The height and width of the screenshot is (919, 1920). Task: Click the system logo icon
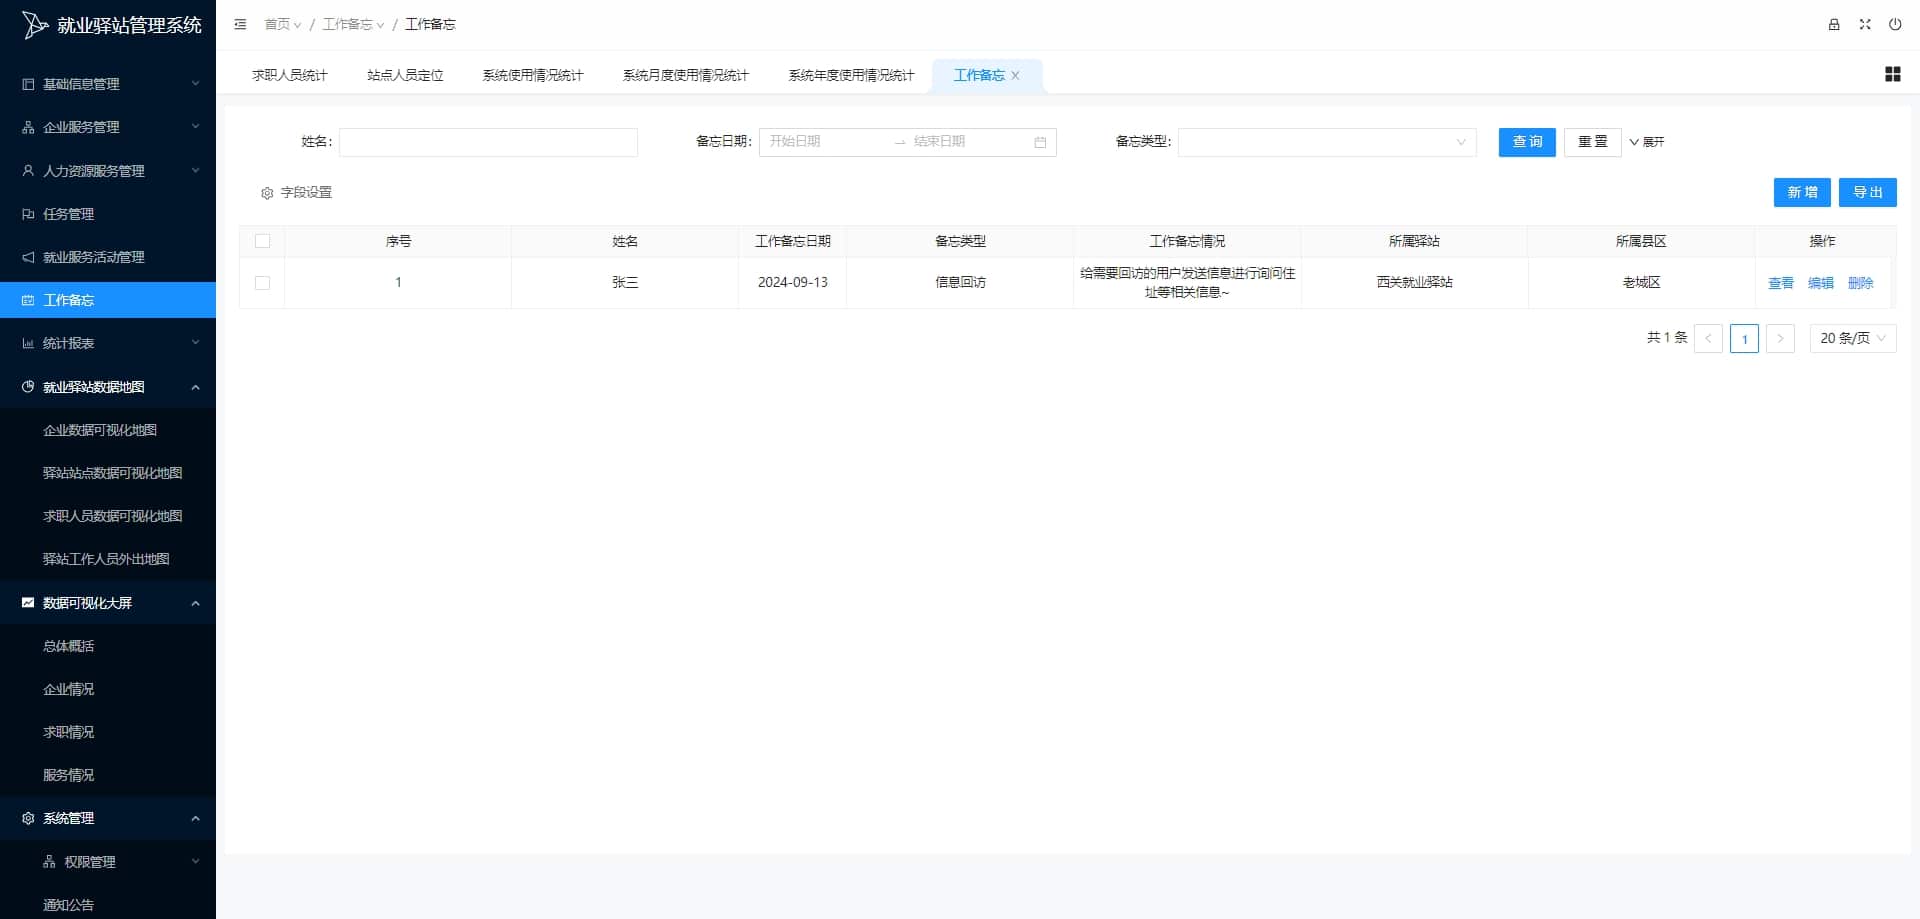pos(35,25)
